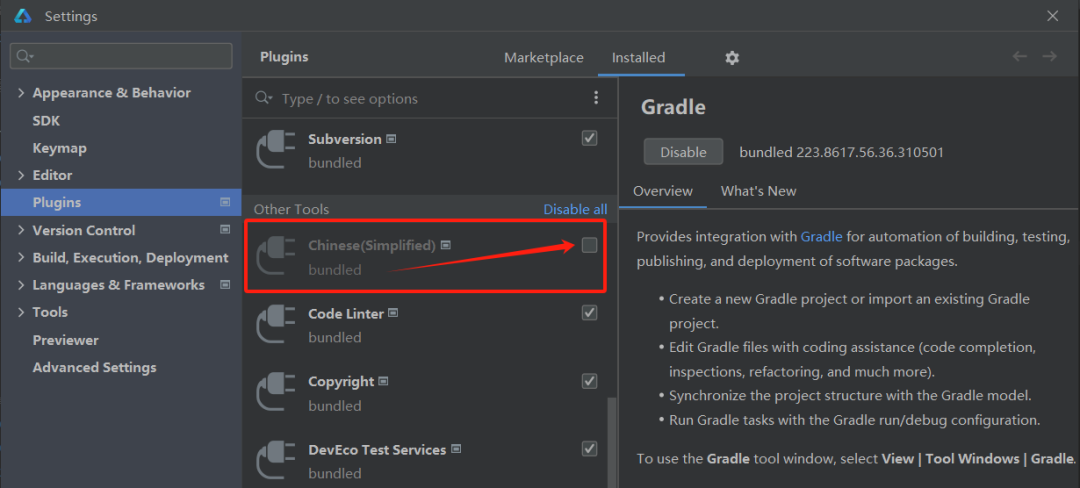Click the bundled badge next to Code Linter

point(393,313)
